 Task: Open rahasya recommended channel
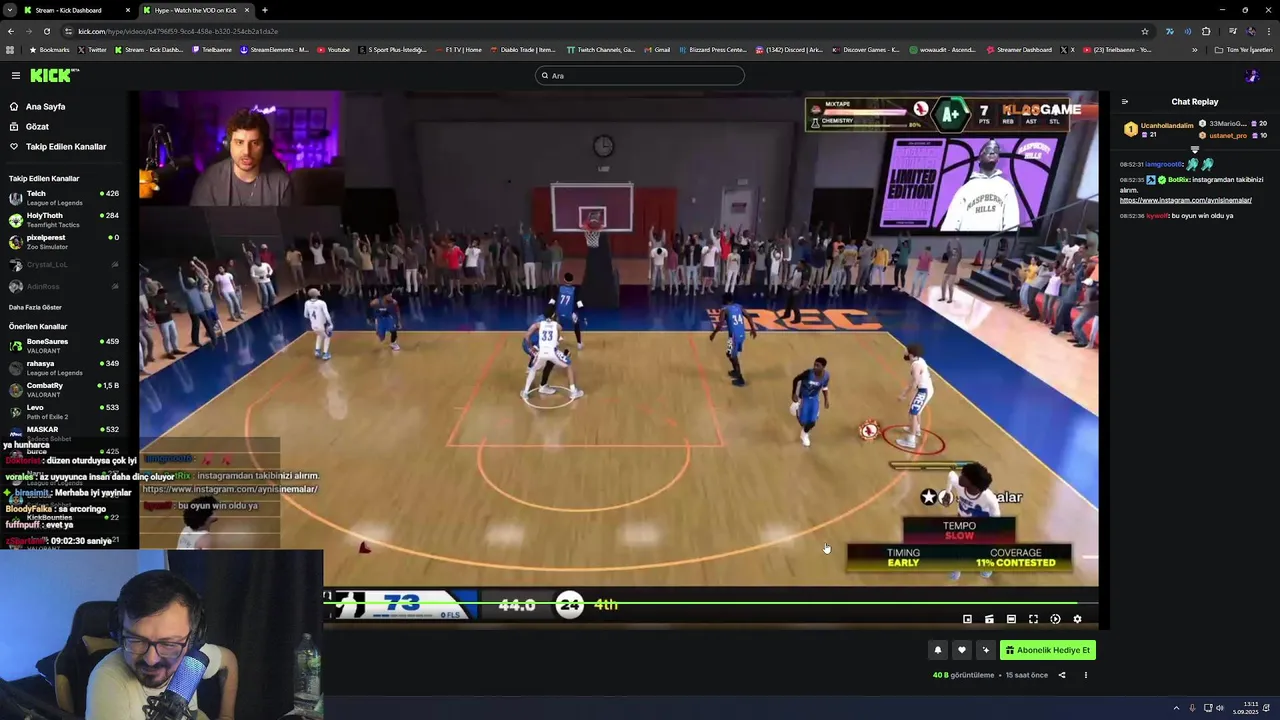(64, 368)
